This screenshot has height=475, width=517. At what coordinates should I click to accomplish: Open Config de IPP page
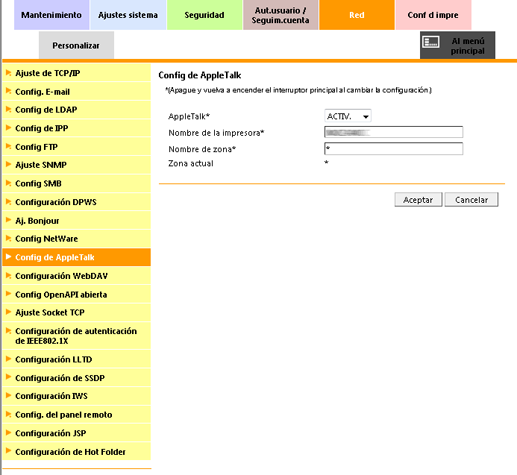click(76, 128)
